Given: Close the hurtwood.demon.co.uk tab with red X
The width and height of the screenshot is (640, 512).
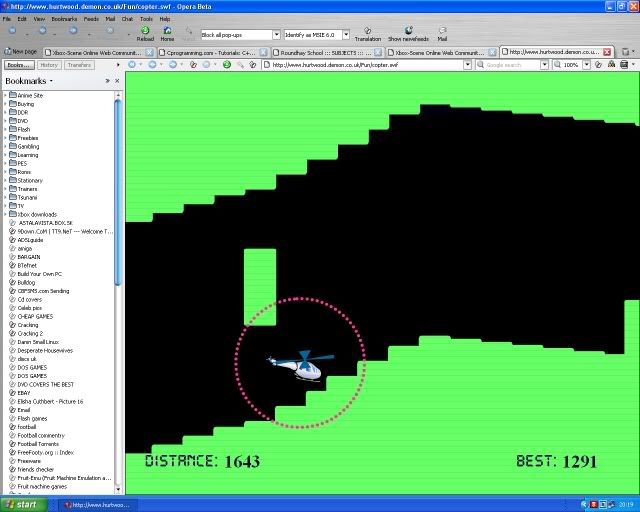Looking at the screenshot, I should tap(607, 52).
